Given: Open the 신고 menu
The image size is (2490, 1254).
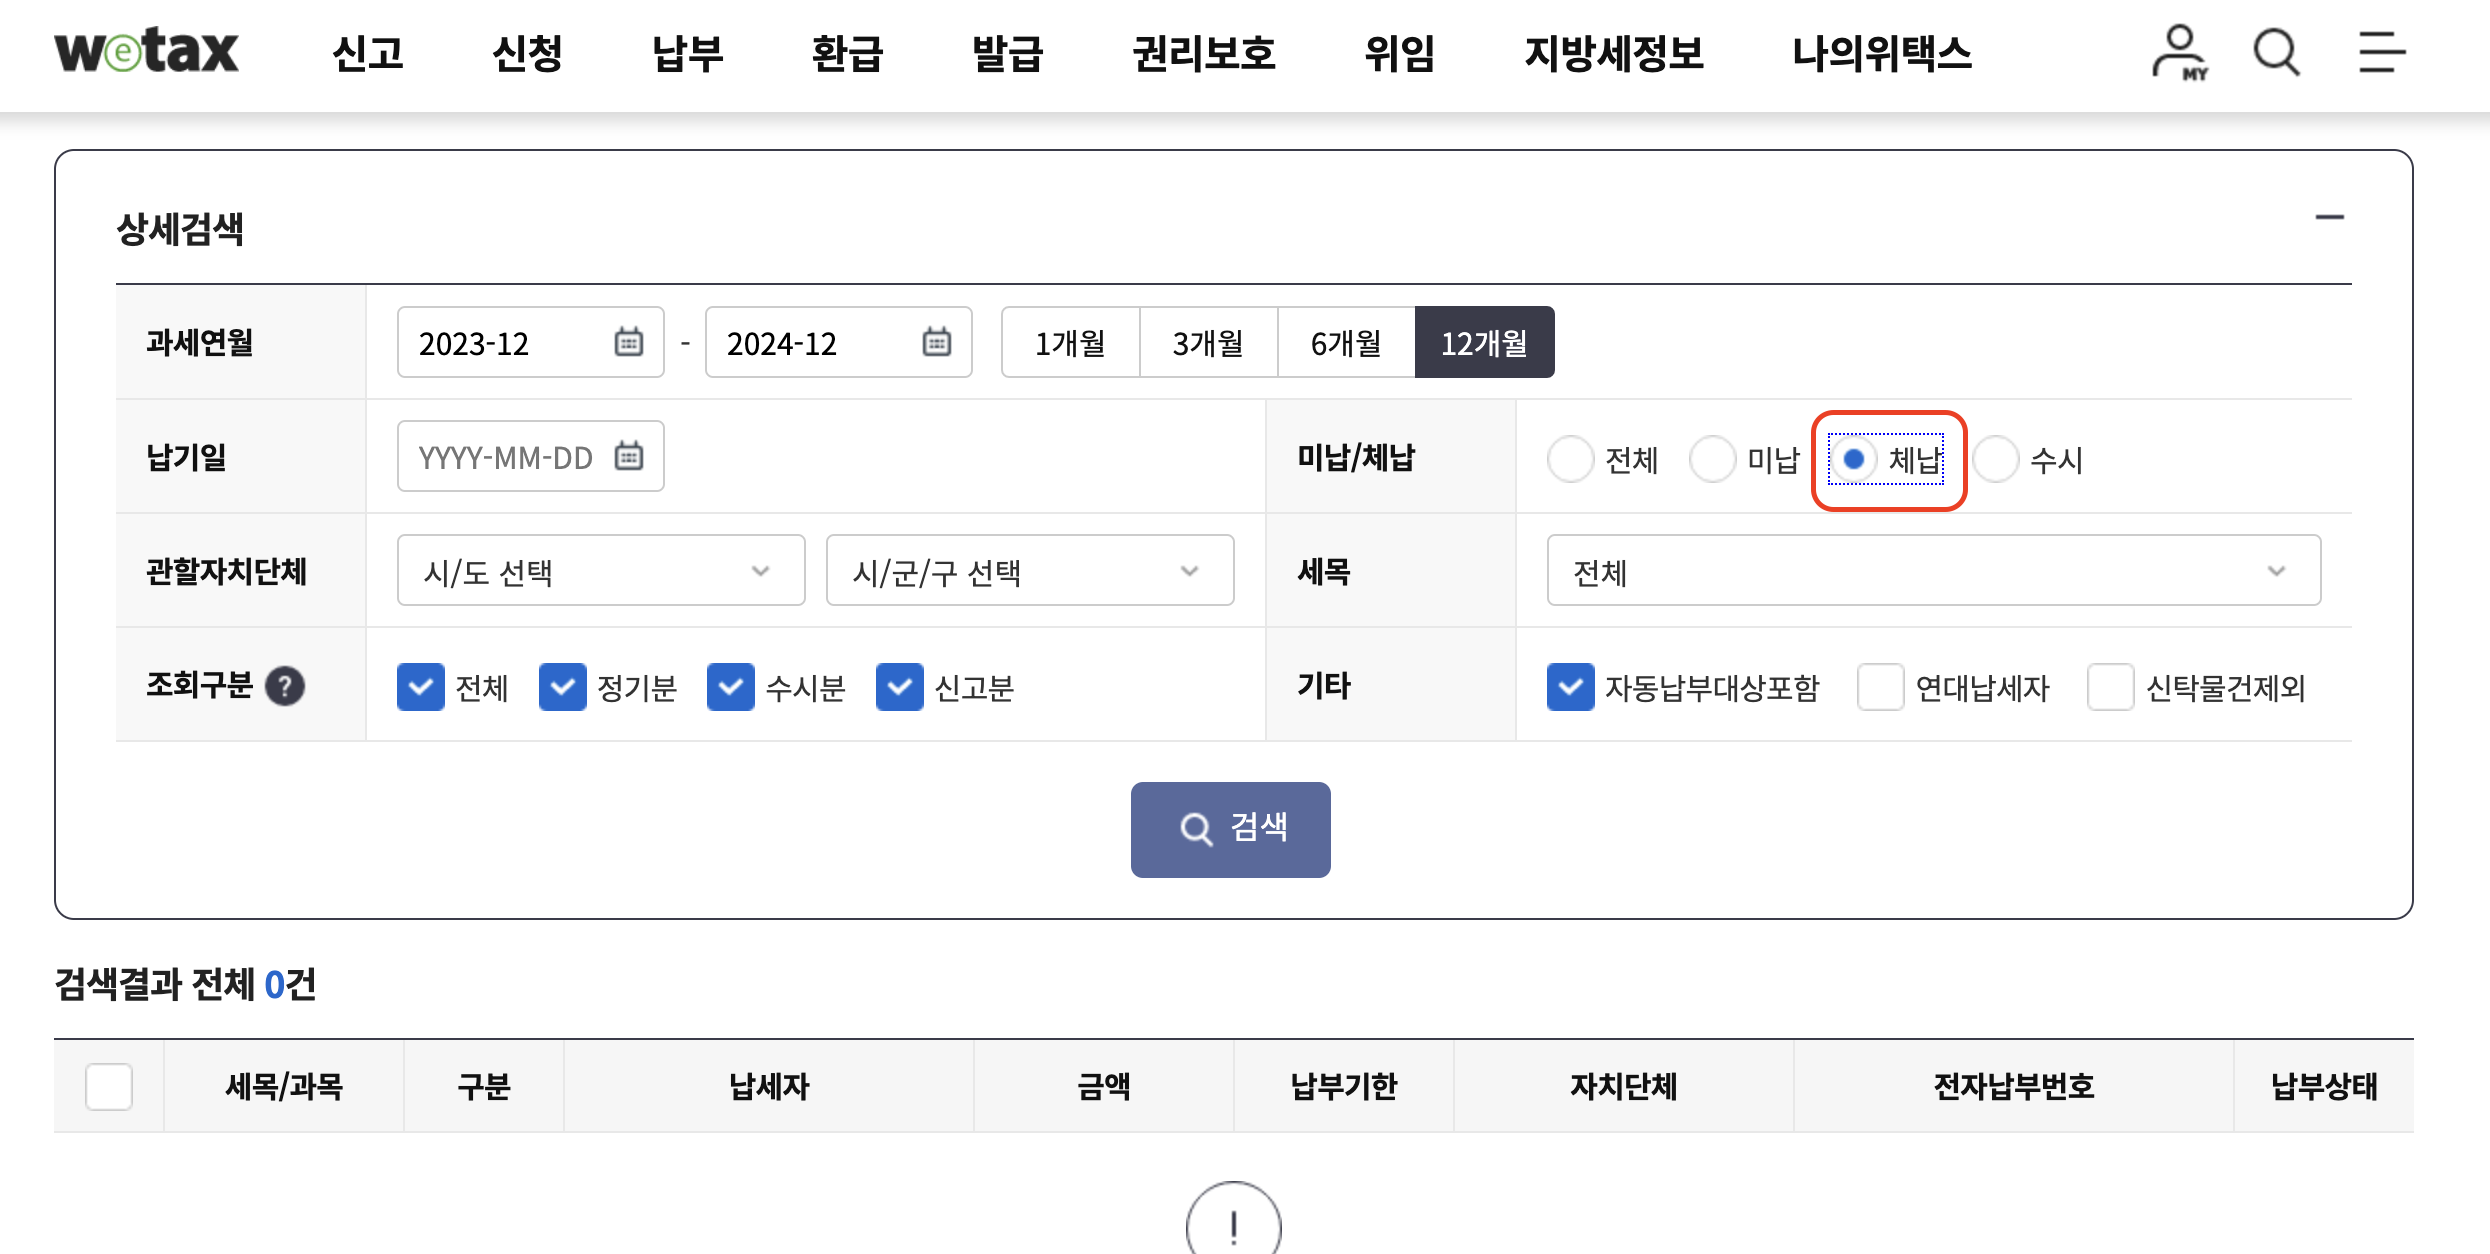Looking at the screenshot, I should (368, 53).
